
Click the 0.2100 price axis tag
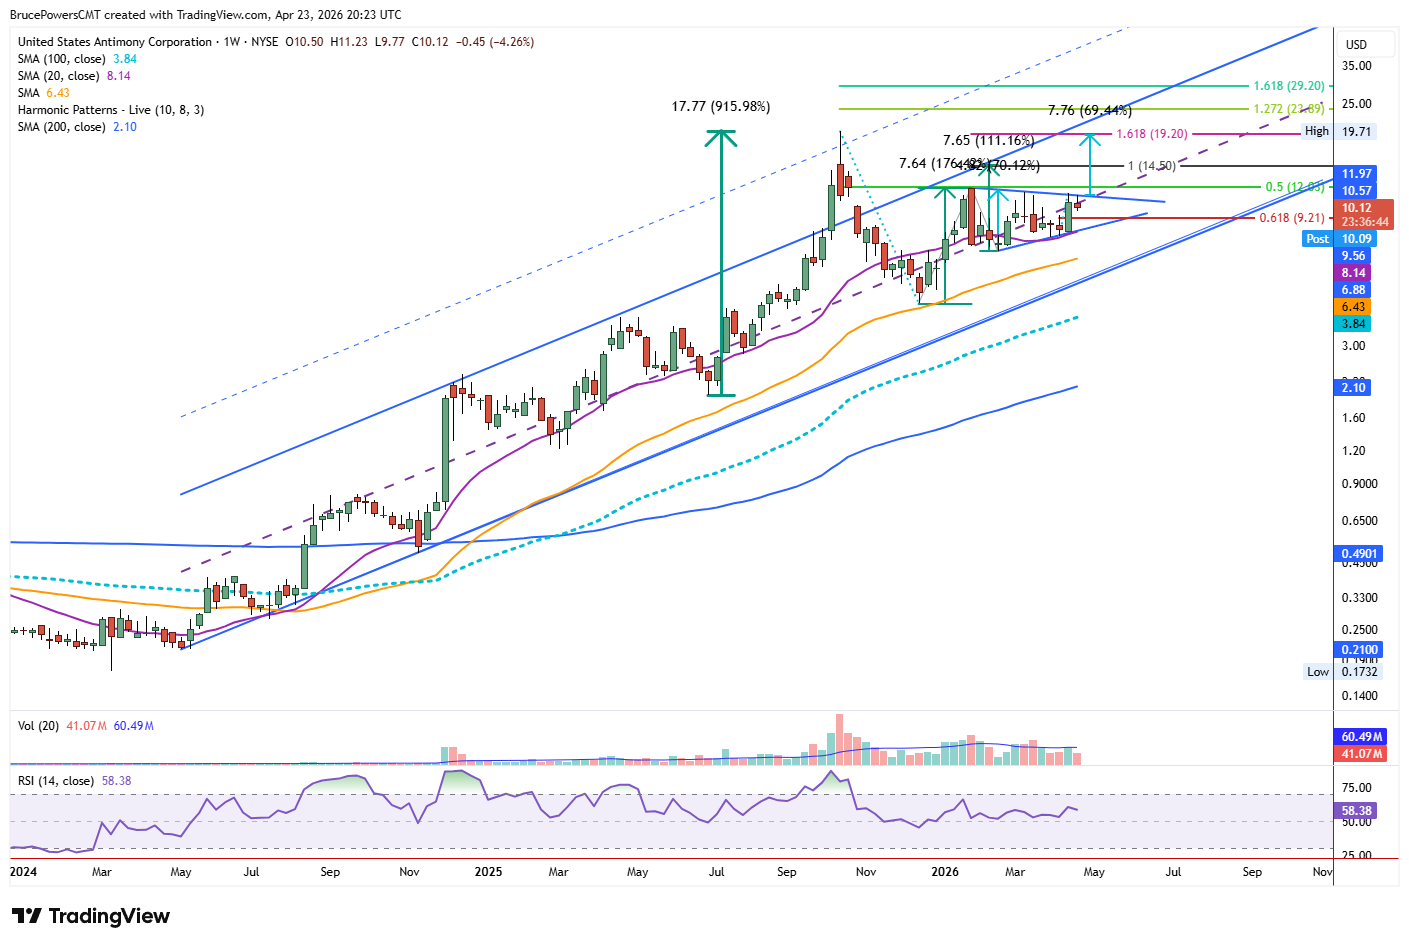point(1360,650)
